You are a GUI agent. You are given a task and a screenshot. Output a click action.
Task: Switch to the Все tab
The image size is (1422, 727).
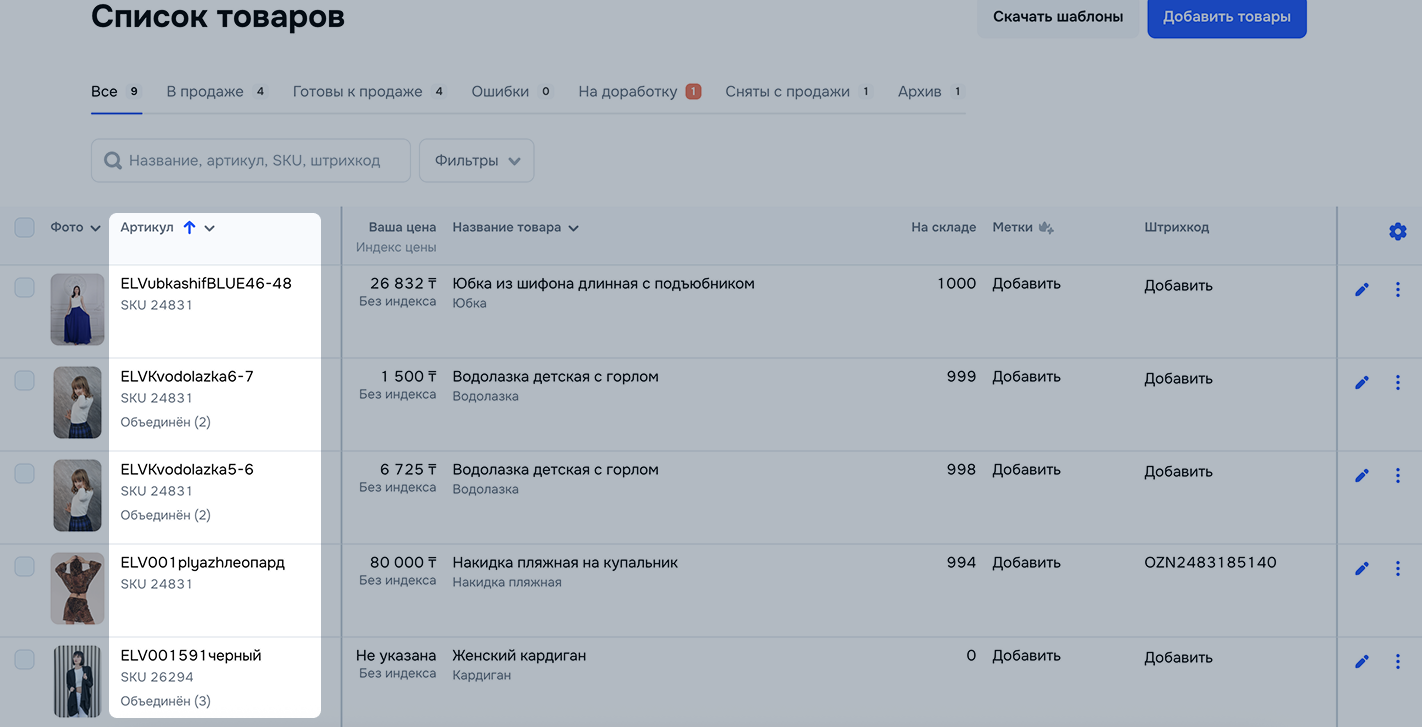116,91
